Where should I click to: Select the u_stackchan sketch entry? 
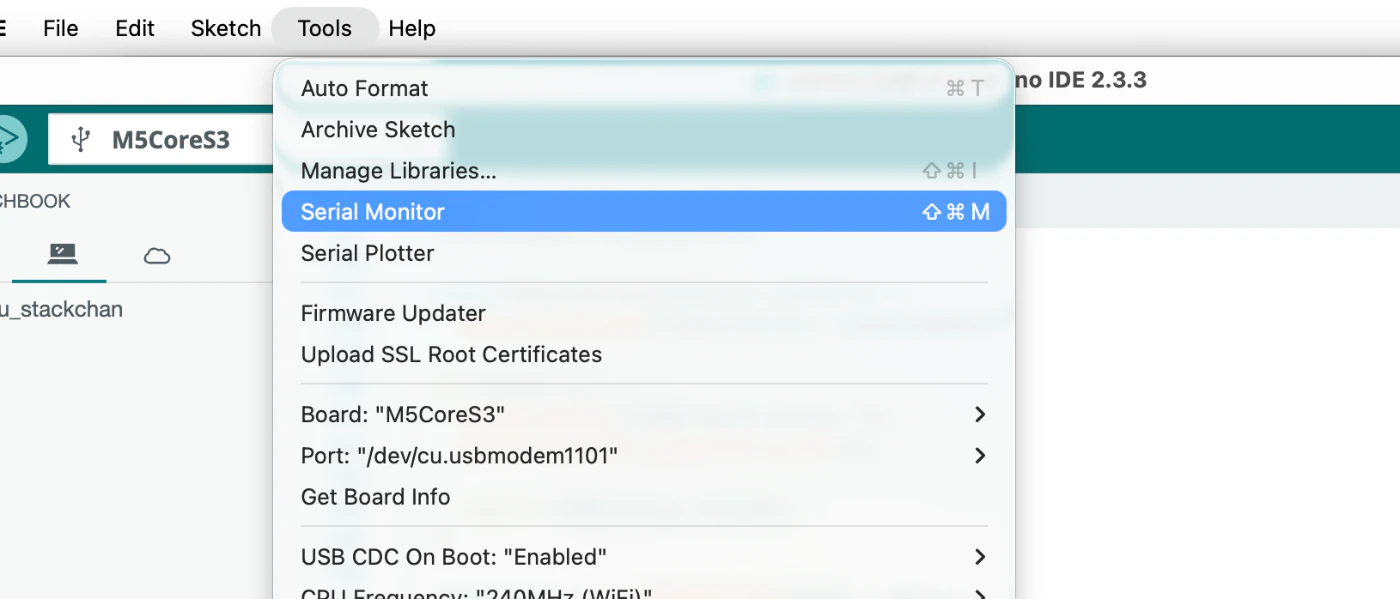(x=61, y=309)
